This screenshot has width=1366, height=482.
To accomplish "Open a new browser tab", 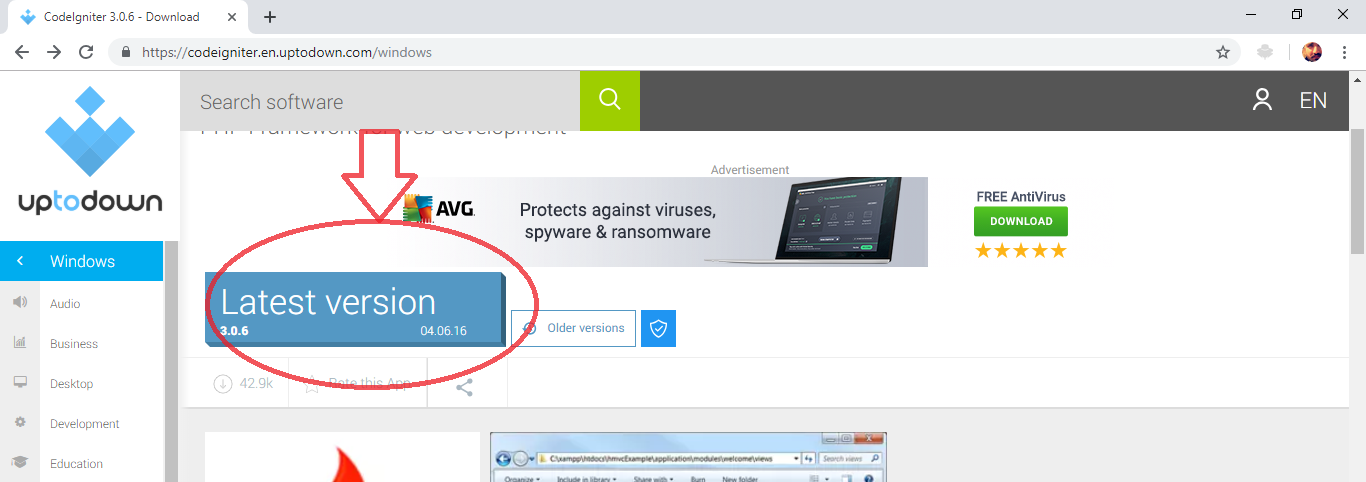I will 270,17.
